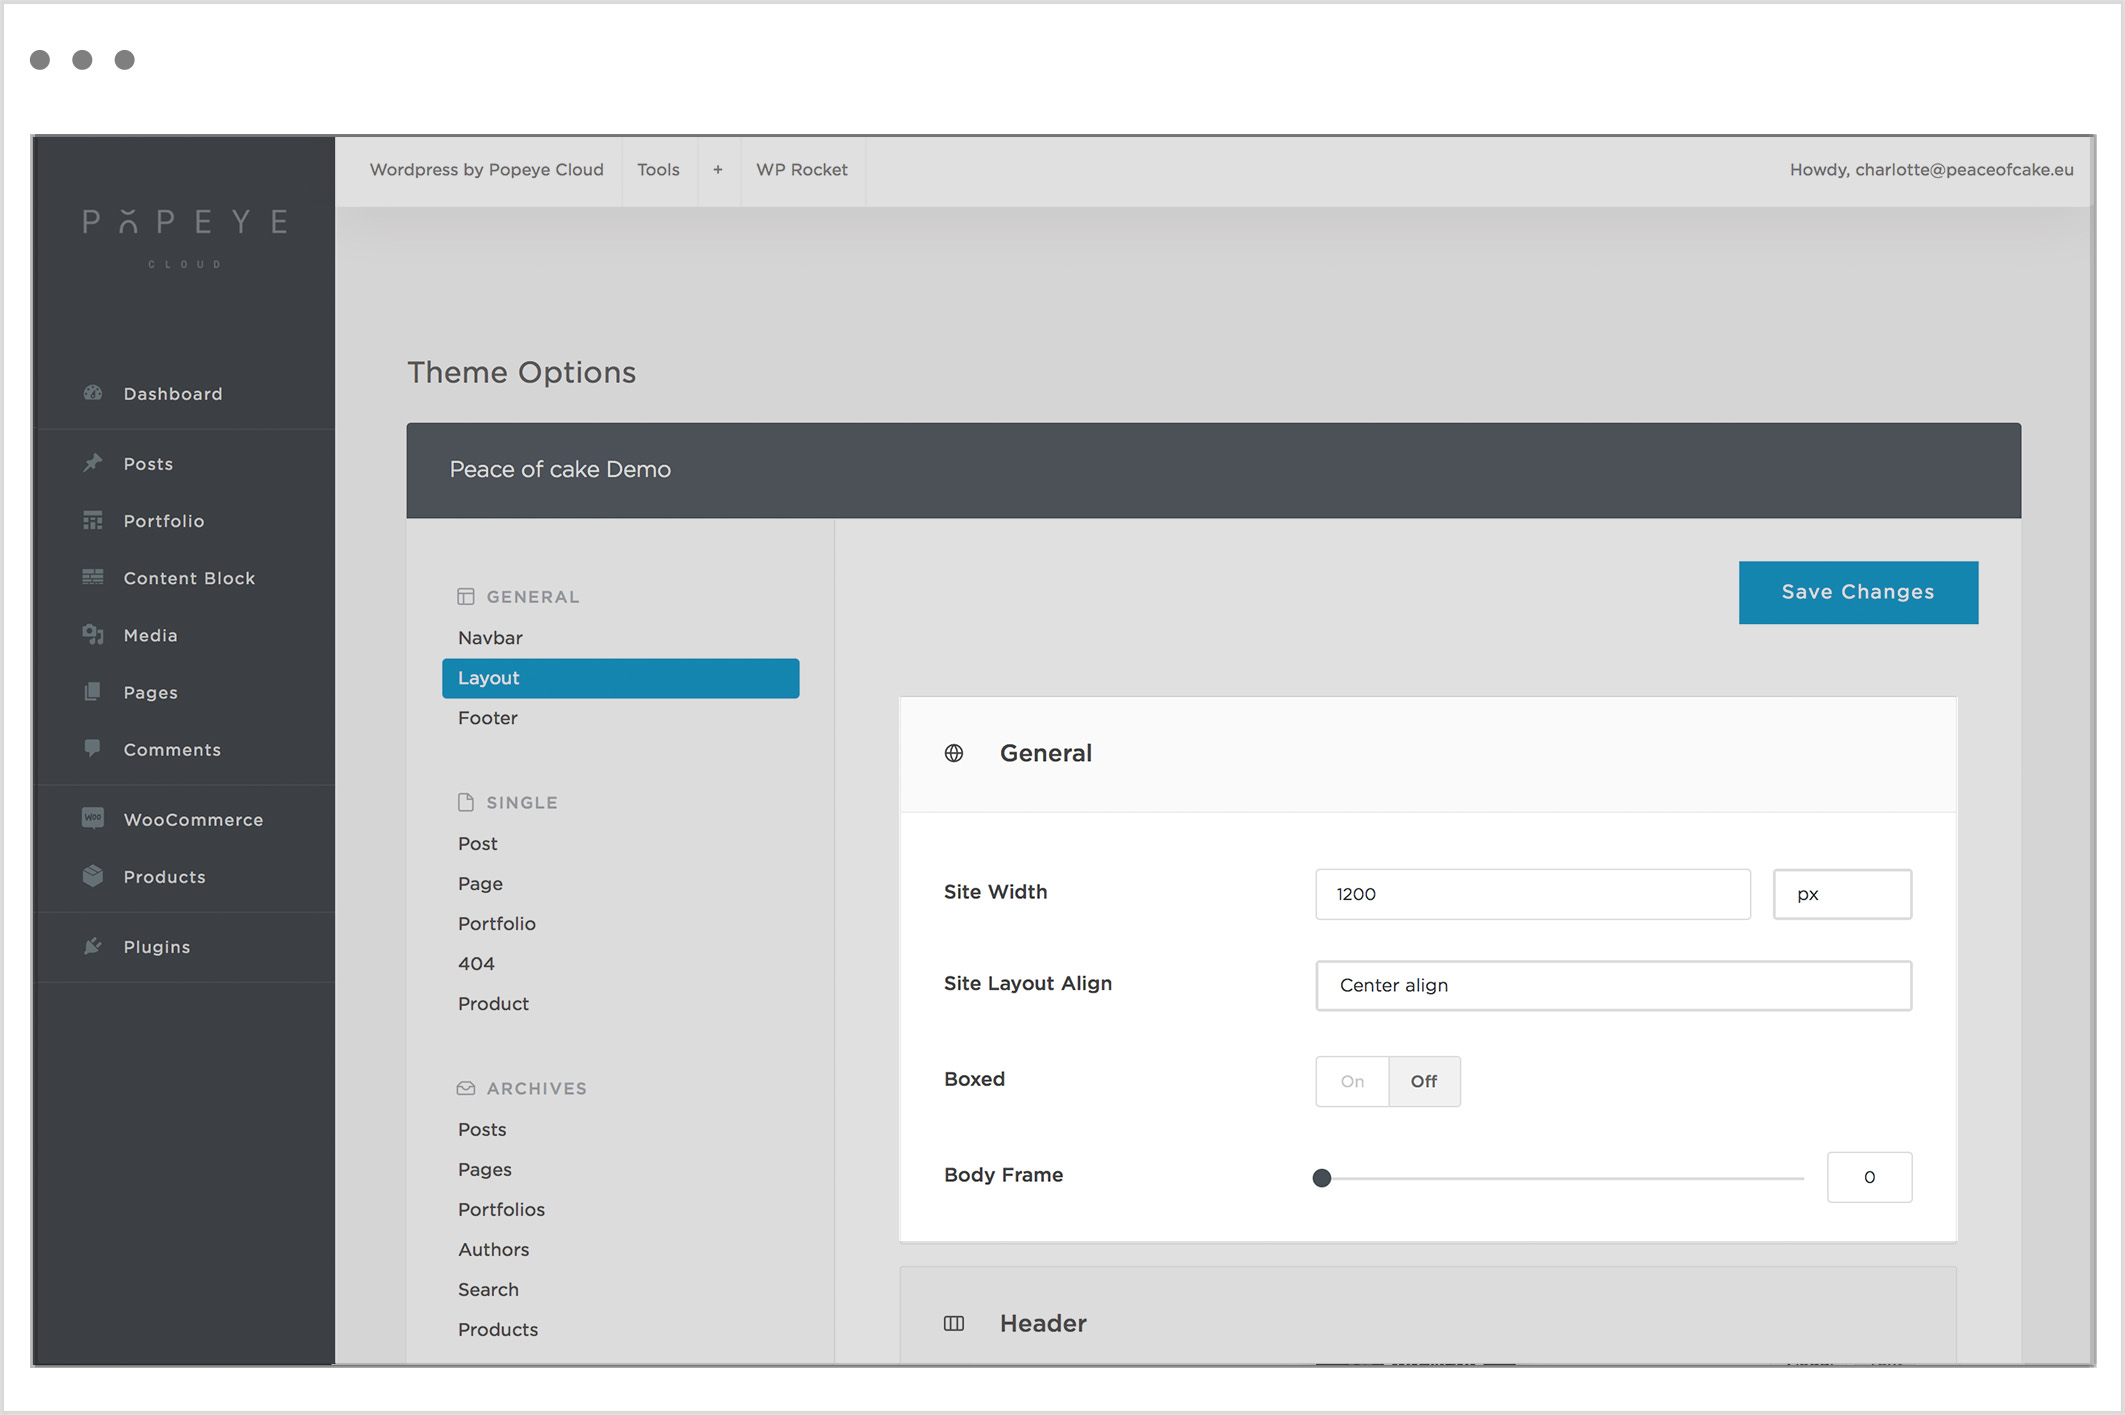Viewport: 2125px width, 1415px height.
Task: Open the px unit dropdown
Action: point(1842,894)
